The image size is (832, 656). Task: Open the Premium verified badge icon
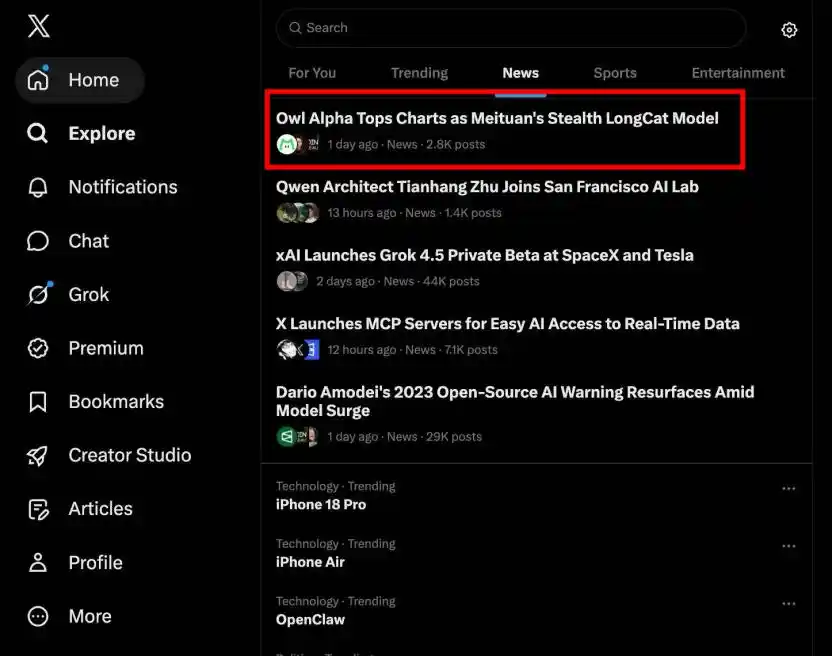[x=38, y=348]
